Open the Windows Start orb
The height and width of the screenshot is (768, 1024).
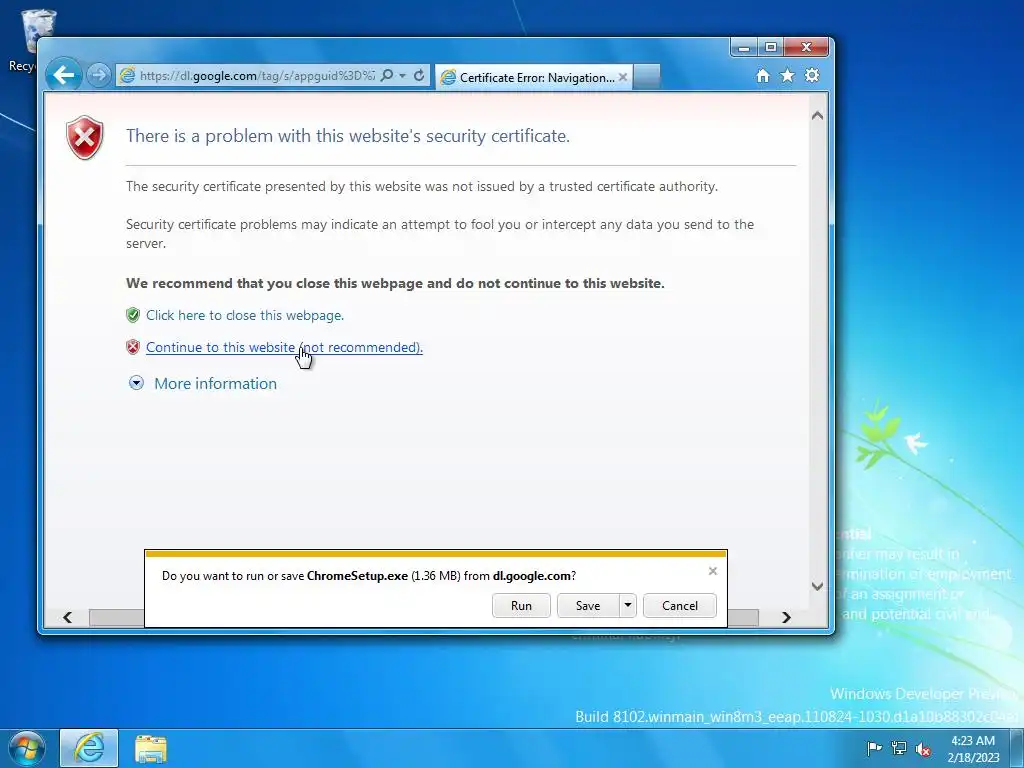point(26,748)
